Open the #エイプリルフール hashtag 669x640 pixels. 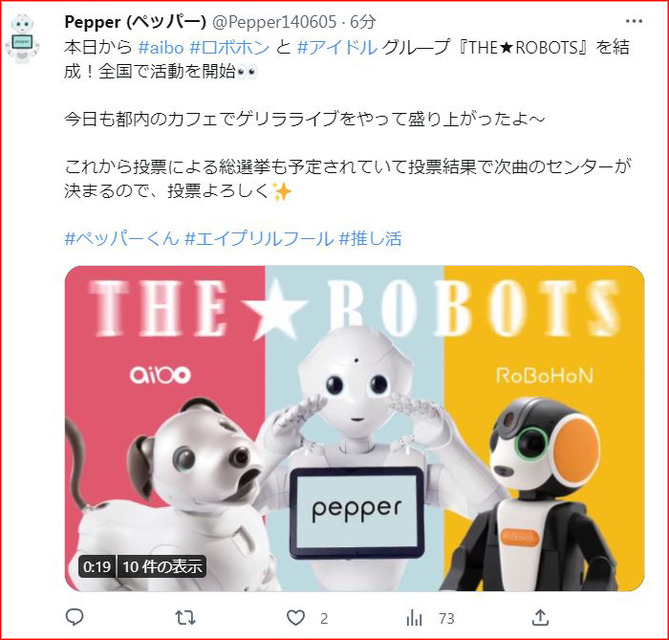259,239
